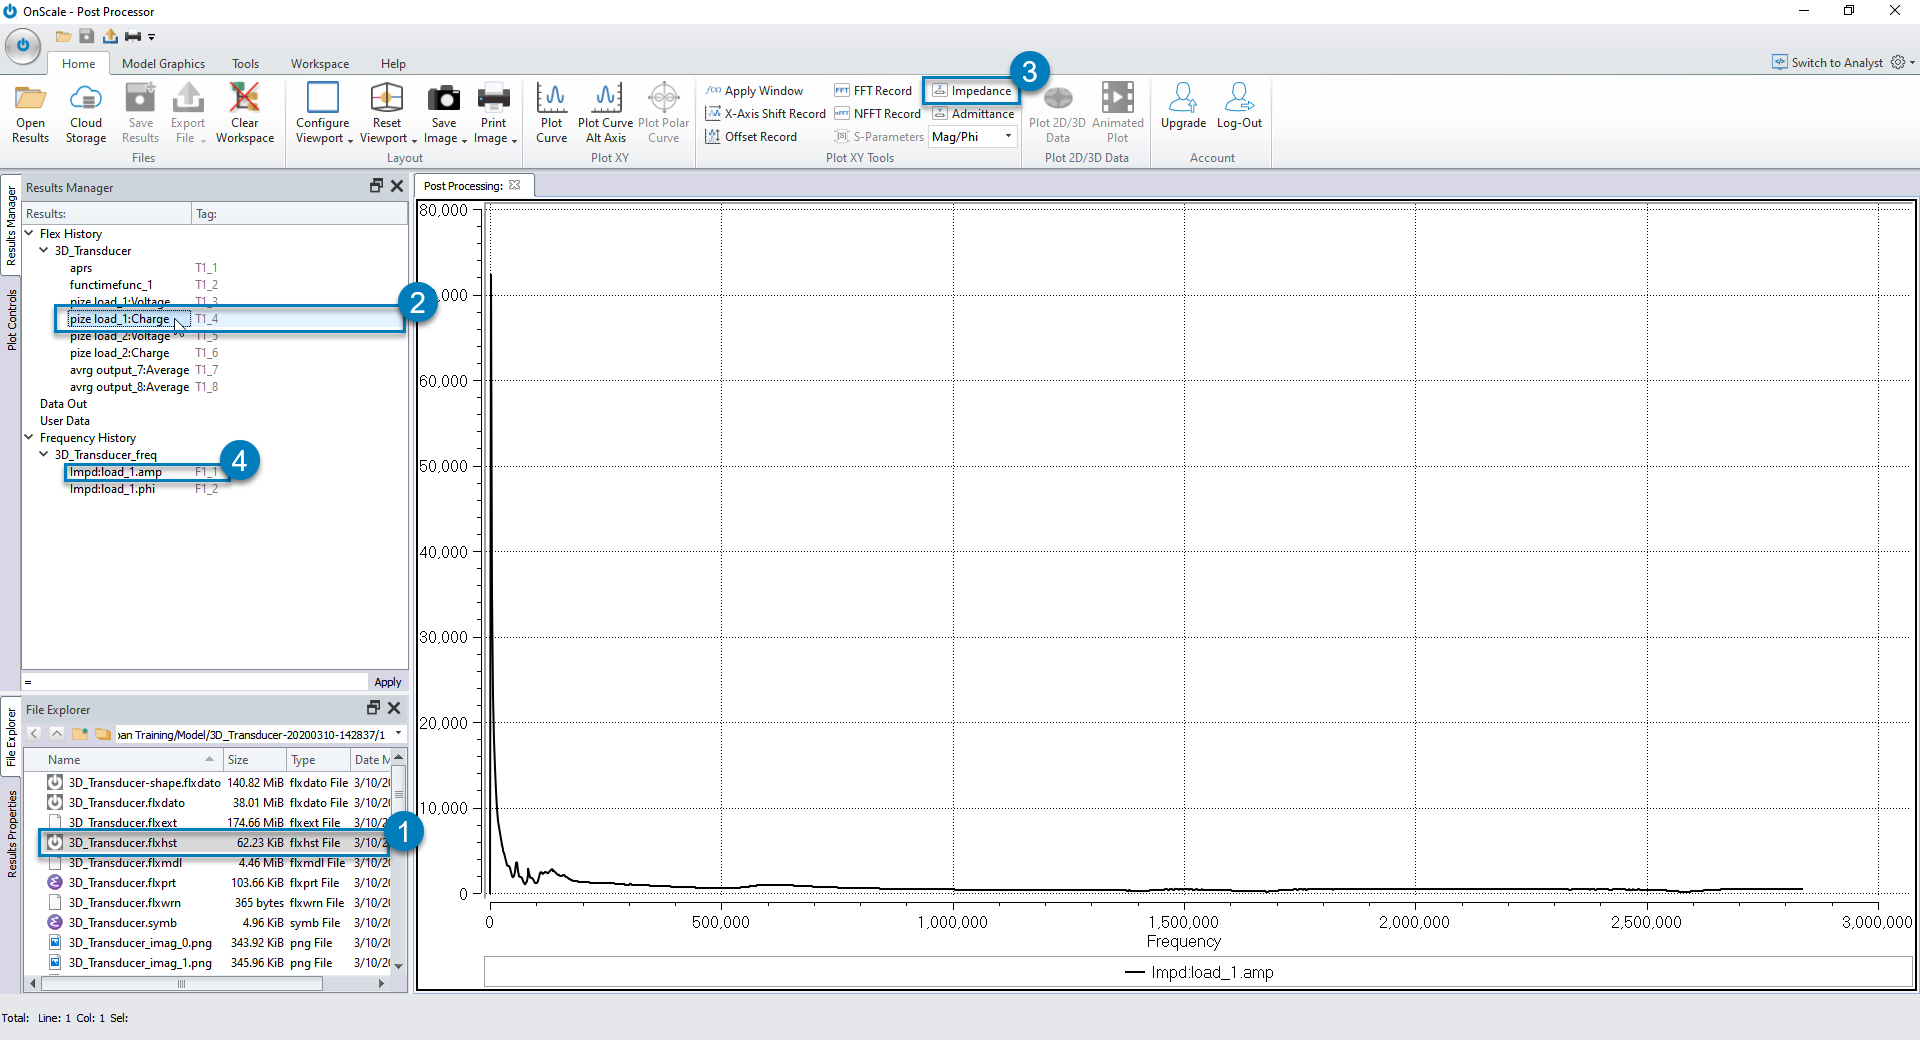The width and height of the screenshot is (1920, 1040).
Task: Collapse the Flex History node
Action: (x=29, y=233)
